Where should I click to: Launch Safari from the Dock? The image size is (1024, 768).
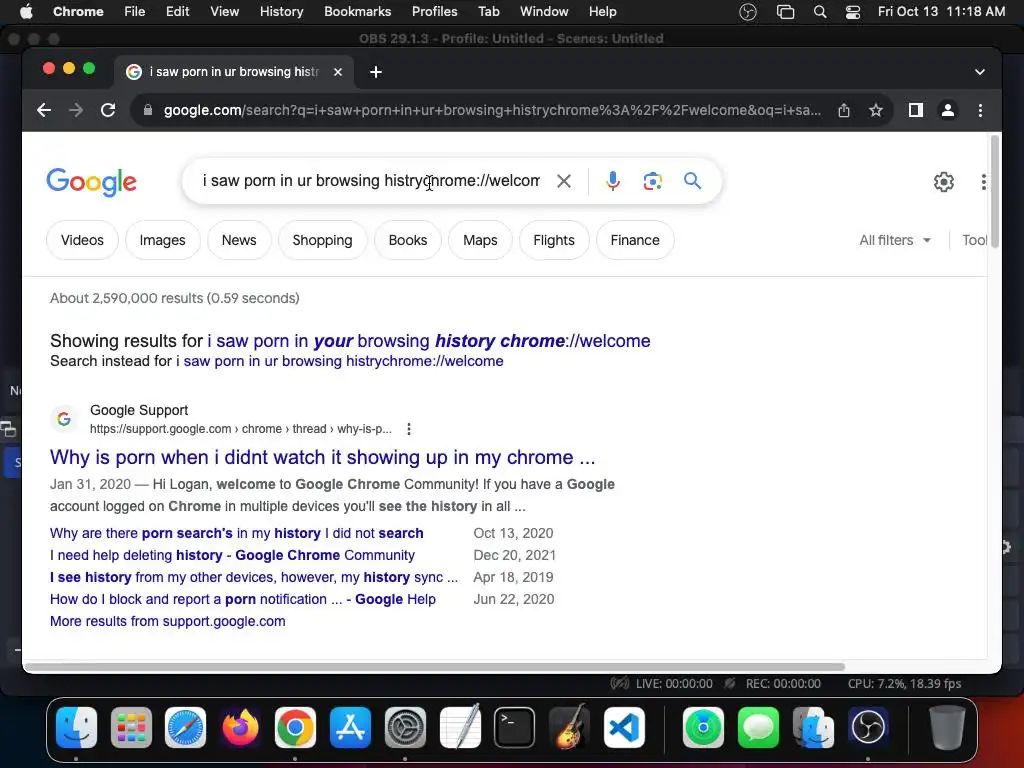(x=185, y=727)
